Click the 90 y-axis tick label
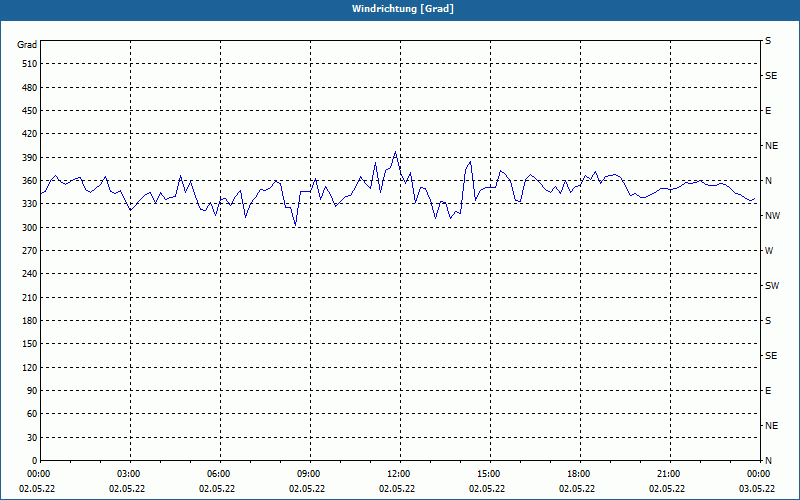Viewport: 800px width, 500px height. (32, 391)
